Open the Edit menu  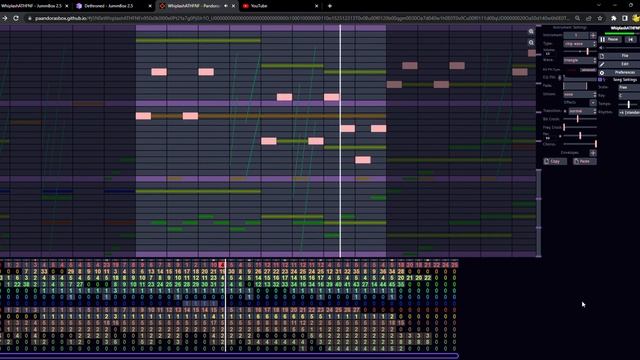tap(619, 64)
